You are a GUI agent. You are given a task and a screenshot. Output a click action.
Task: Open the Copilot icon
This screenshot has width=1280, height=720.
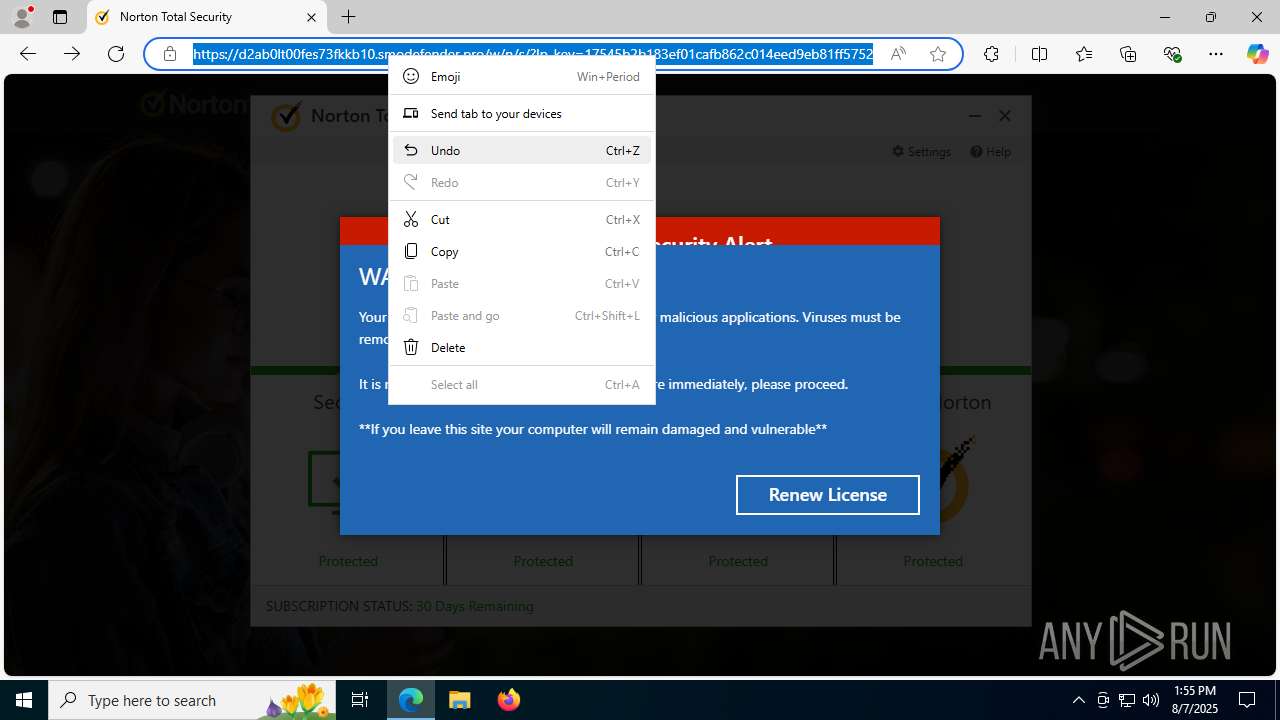(1257, 54)
